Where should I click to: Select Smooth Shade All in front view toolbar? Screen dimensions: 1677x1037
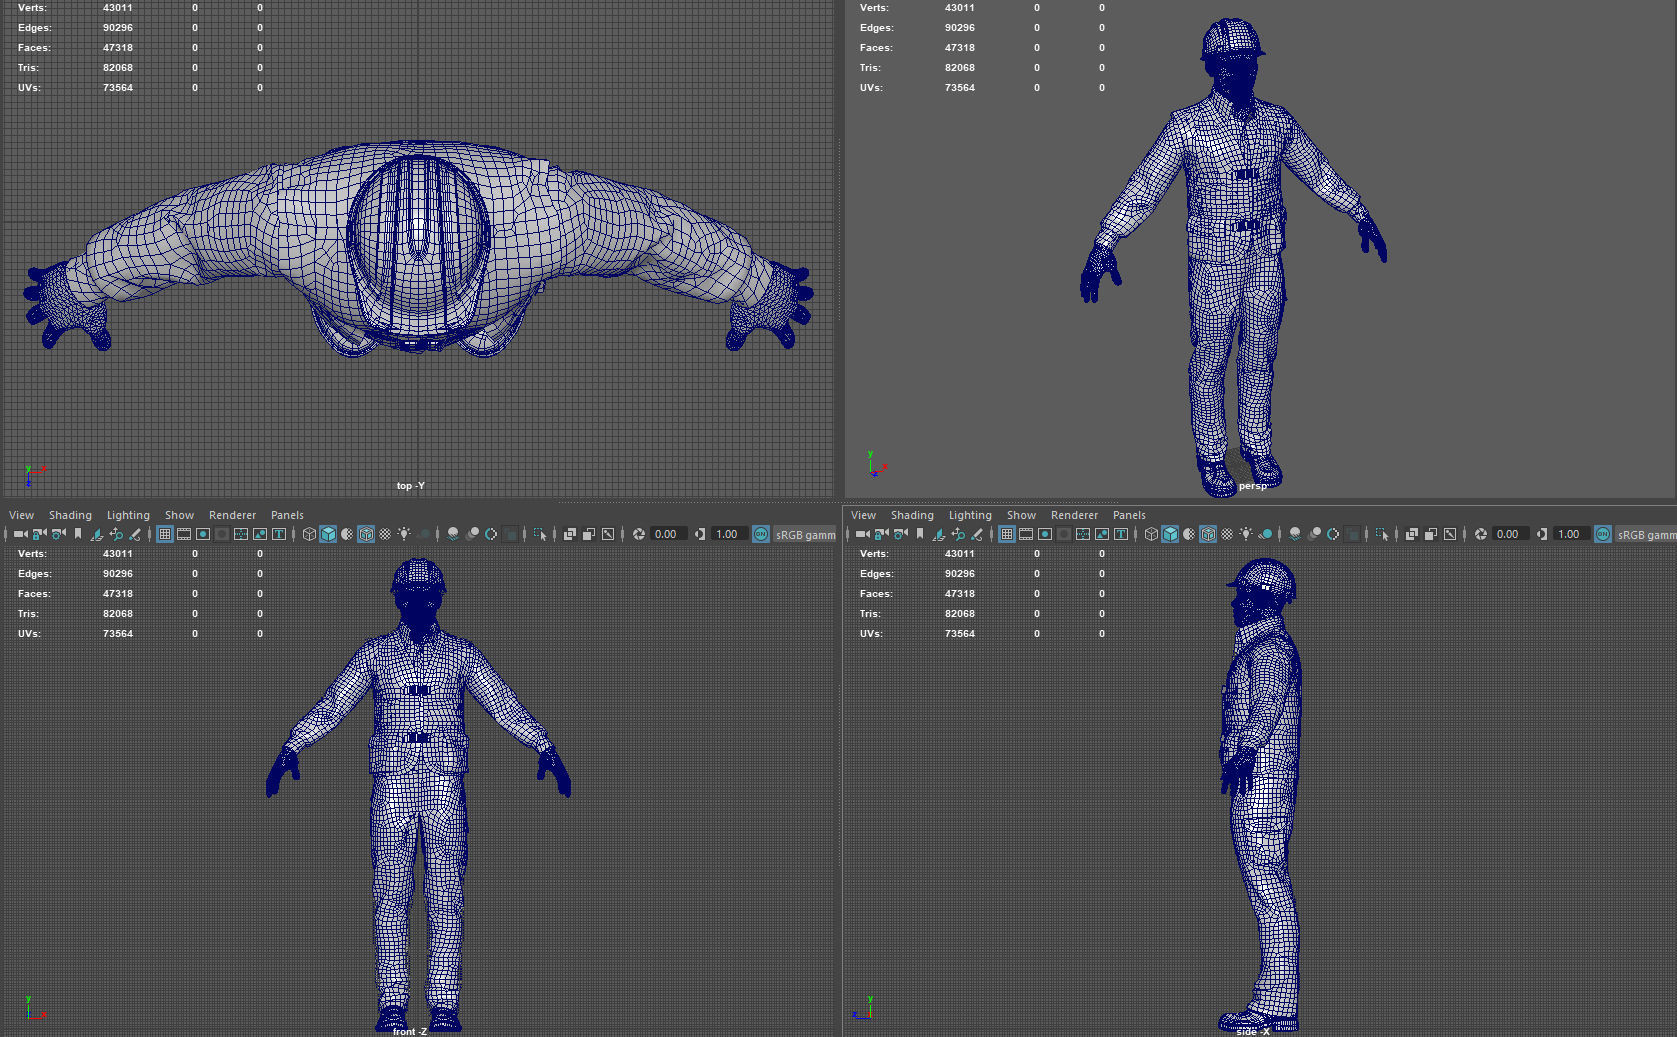click(328, 534)
